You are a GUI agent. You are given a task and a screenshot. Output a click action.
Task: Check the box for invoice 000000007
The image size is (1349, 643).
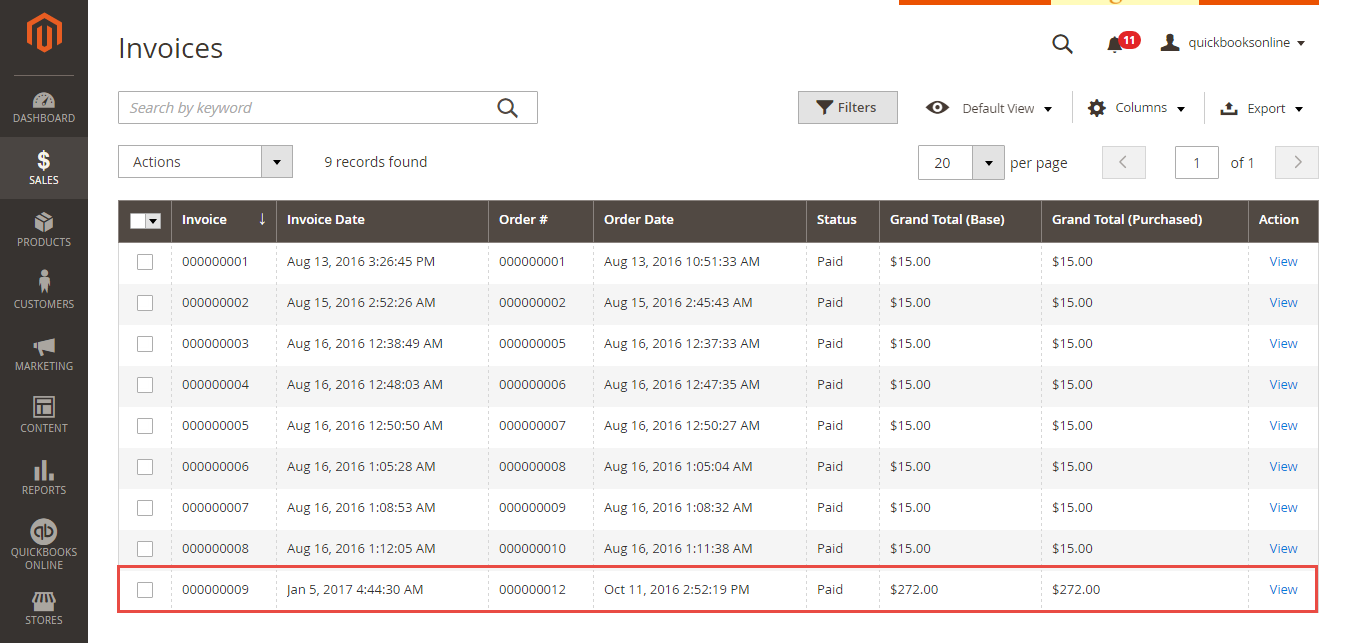(145, 508)
